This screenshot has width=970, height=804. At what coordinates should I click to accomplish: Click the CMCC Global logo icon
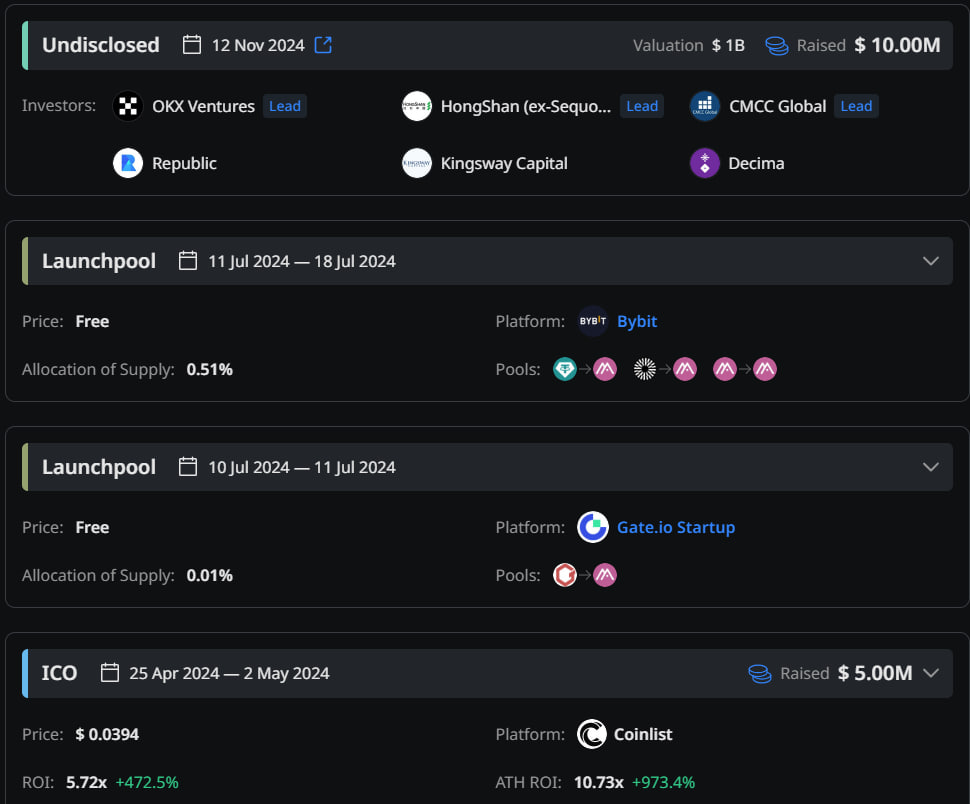[x=705, y=106]
